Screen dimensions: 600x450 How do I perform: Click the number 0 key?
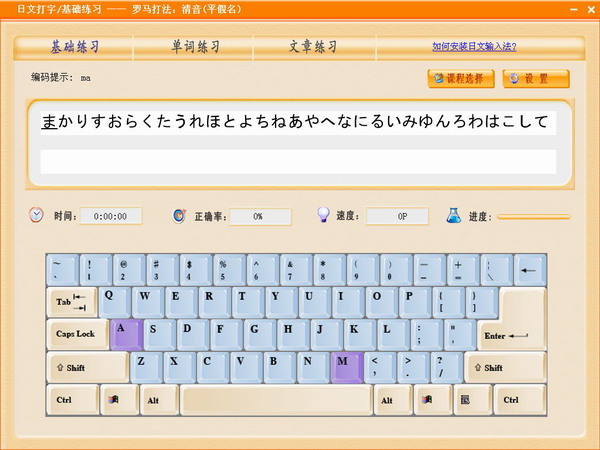click(396, 270)
